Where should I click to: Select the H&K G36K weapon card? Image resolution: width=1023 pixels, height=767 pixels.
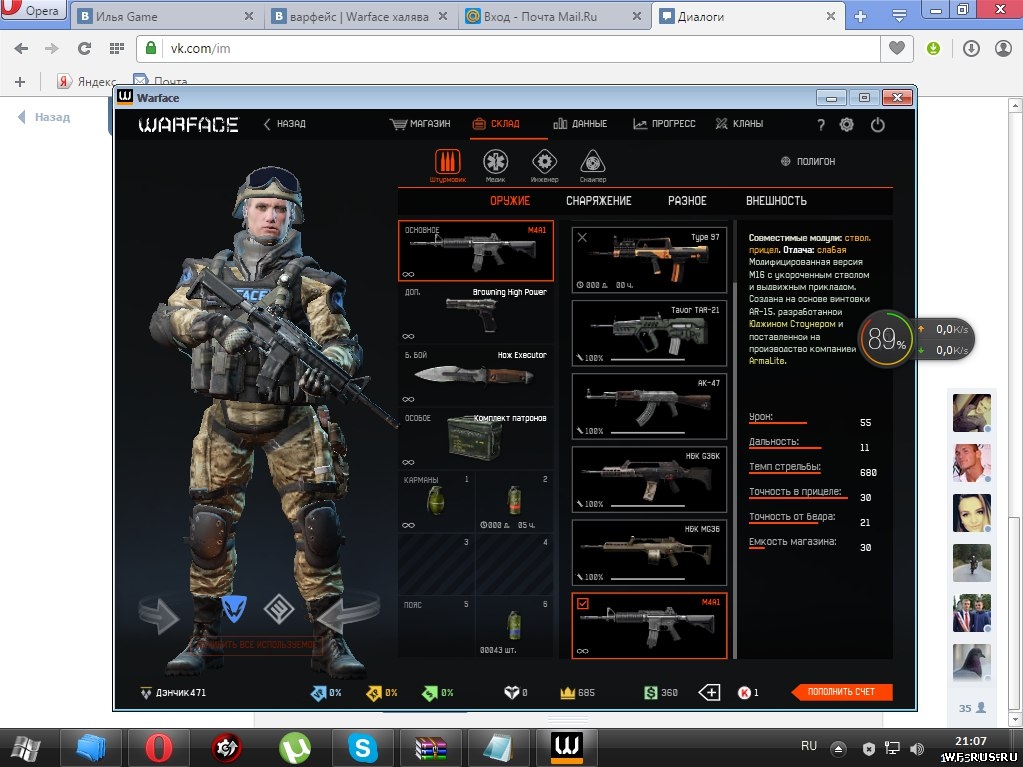click(649, 479)
